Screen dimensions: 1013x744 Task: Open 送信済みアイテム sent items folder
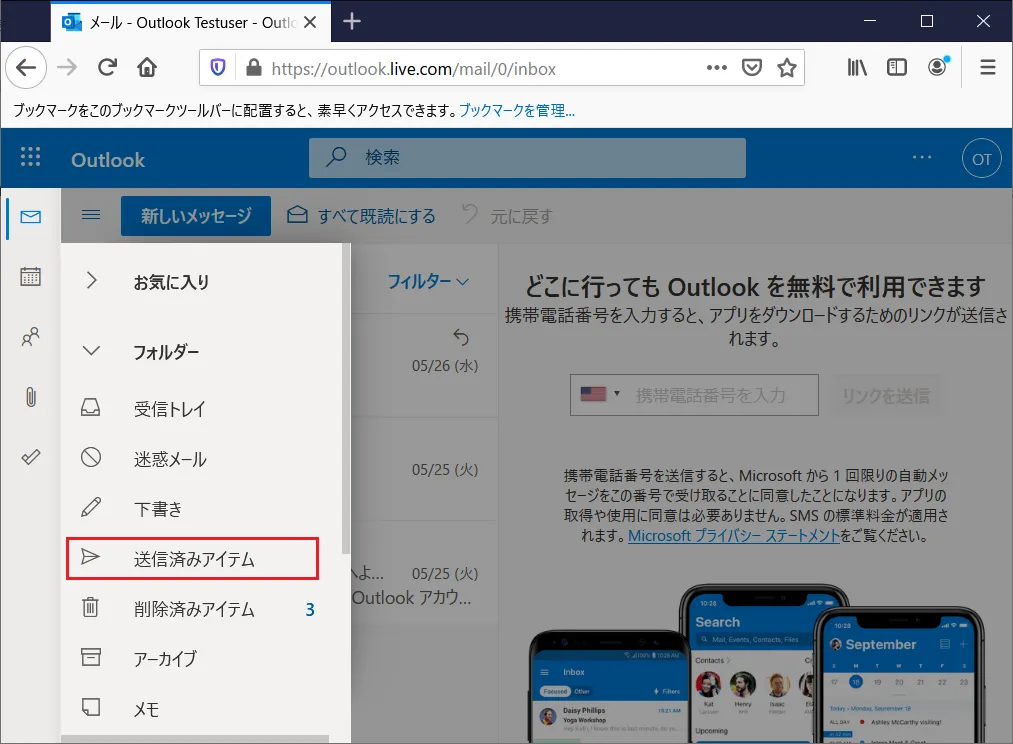[193, 559]
